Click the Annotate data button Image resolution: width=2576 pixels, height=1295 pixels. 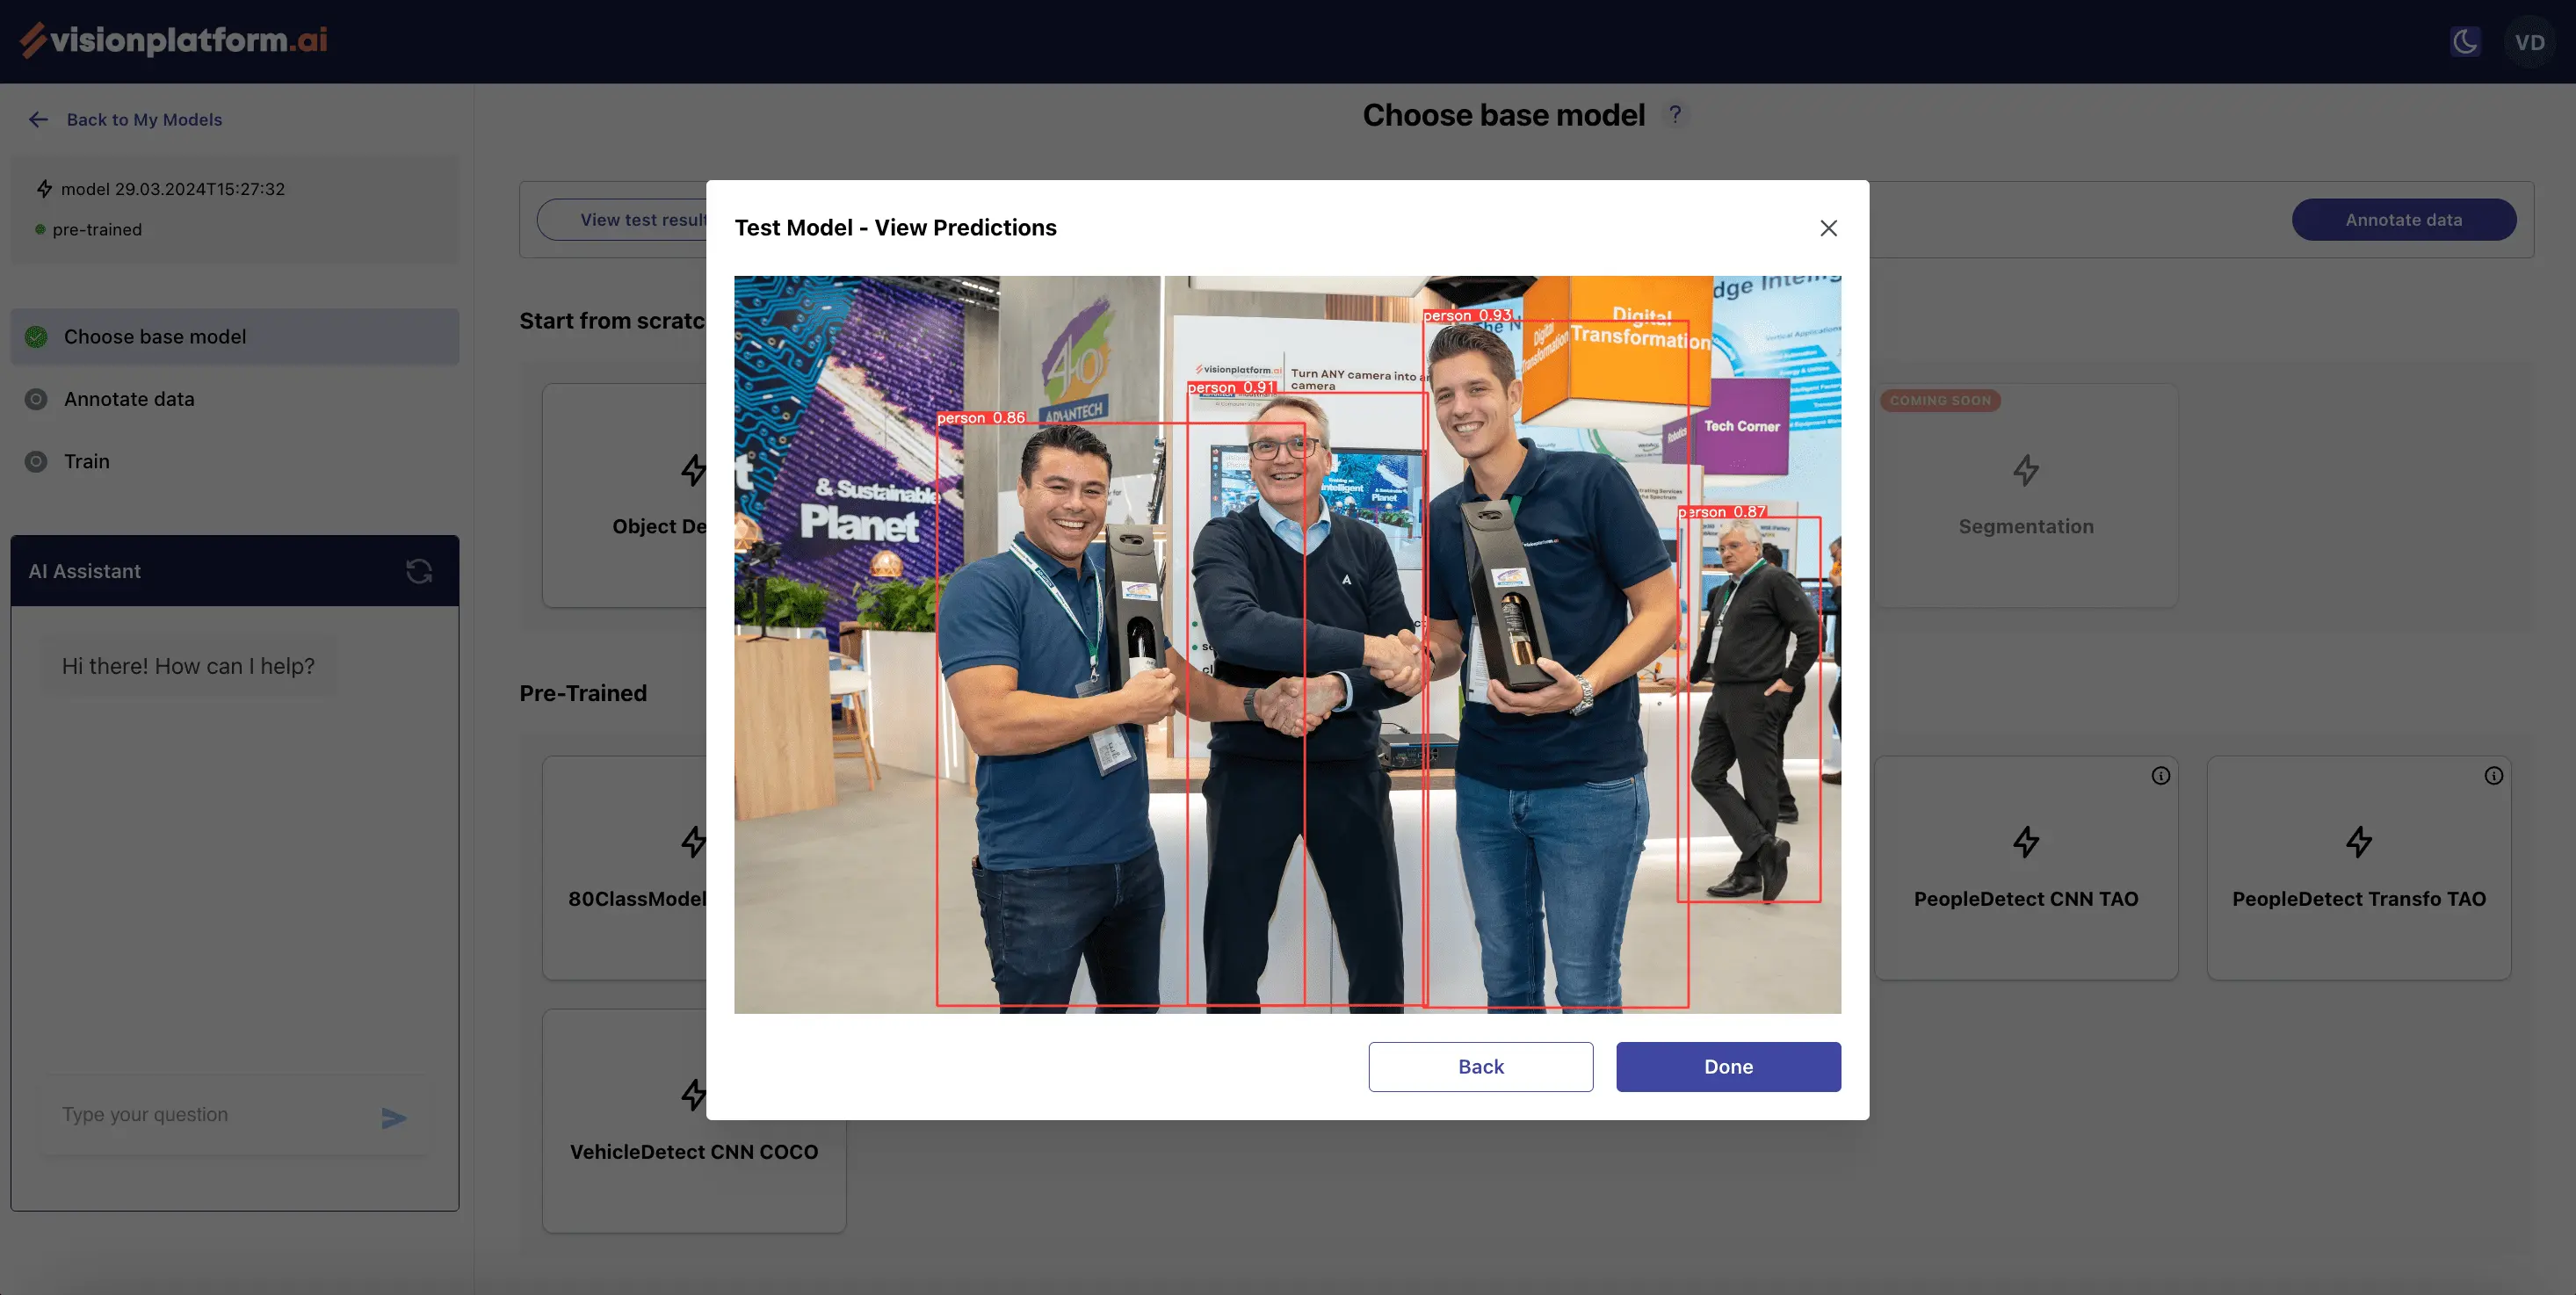pos(2403,220)
